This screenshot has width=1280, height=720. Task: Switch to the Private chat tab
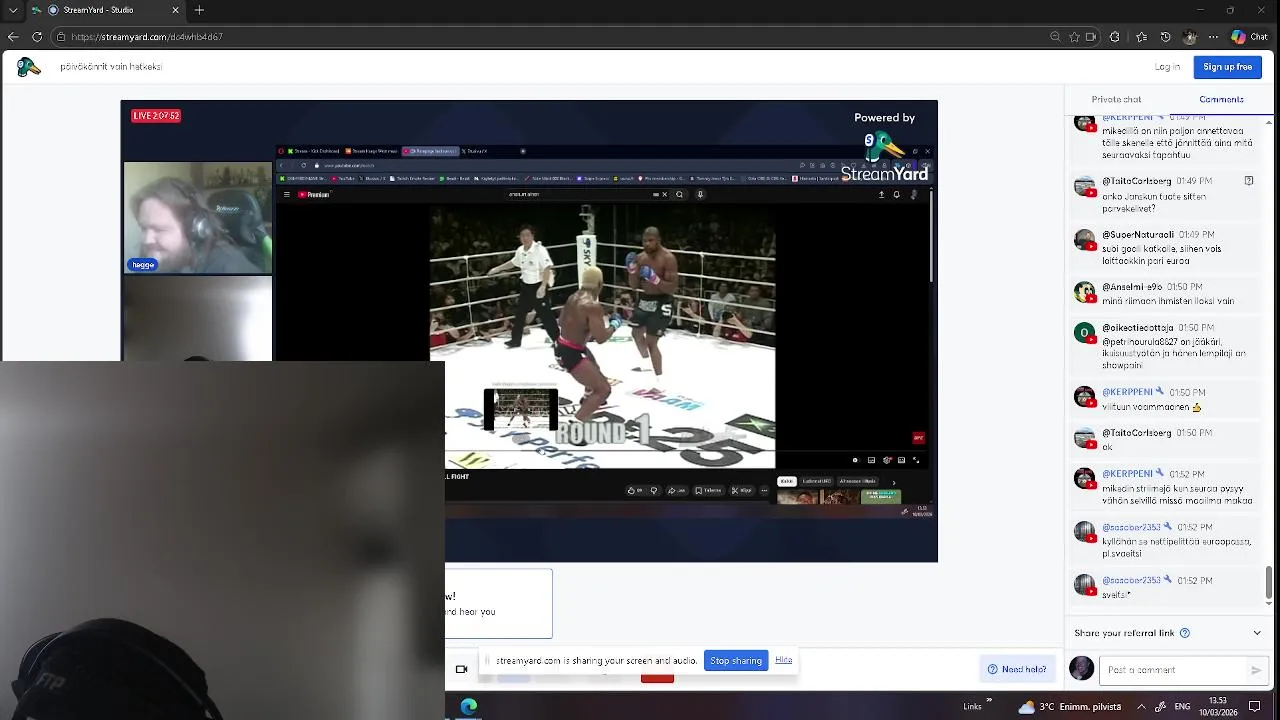tap(1116, 99)
